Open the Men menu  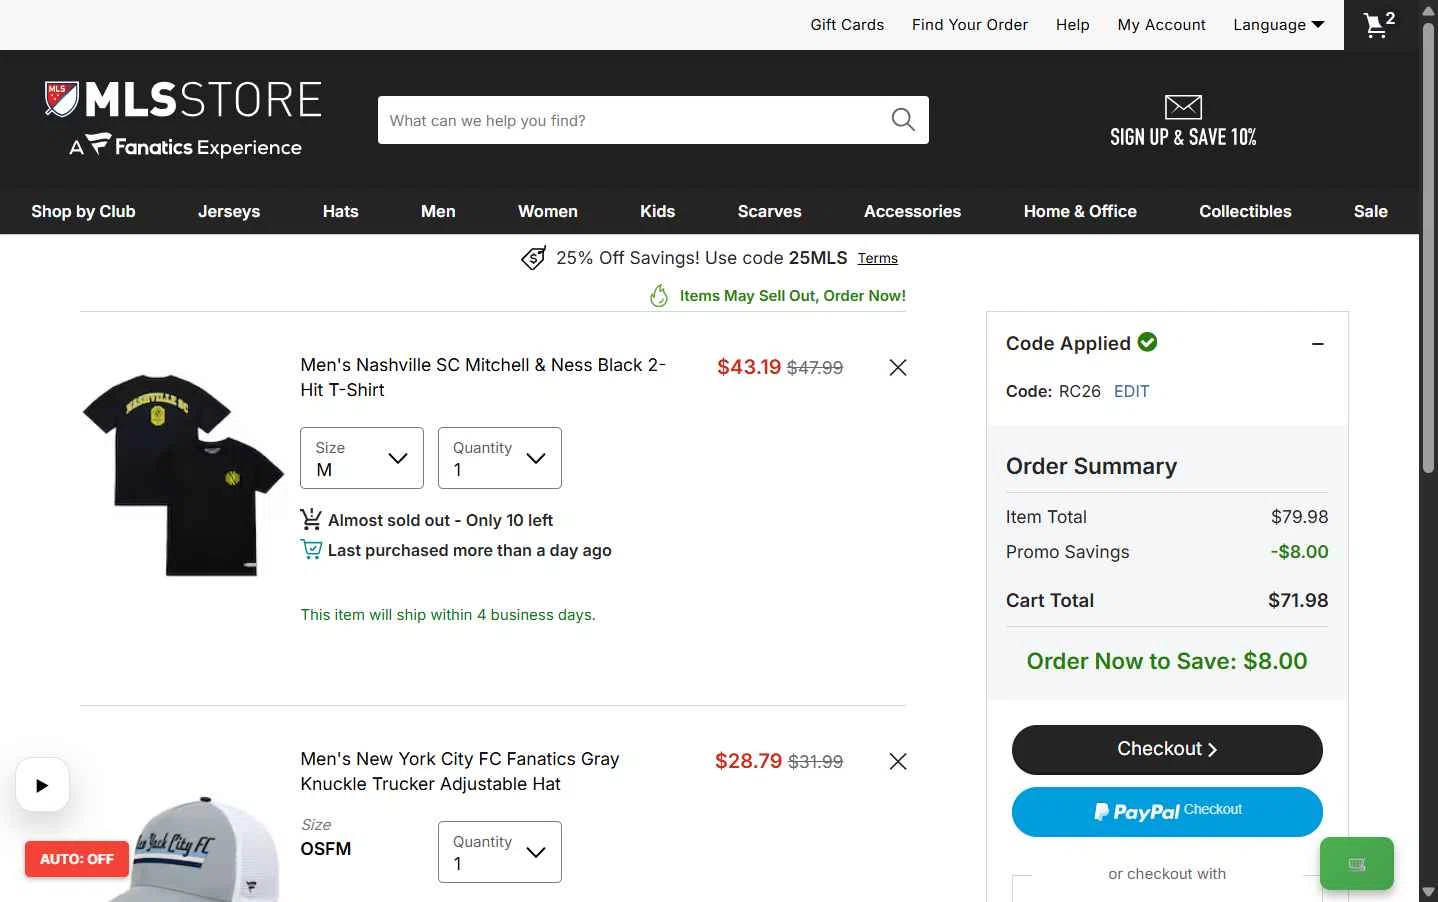point(438,211)
